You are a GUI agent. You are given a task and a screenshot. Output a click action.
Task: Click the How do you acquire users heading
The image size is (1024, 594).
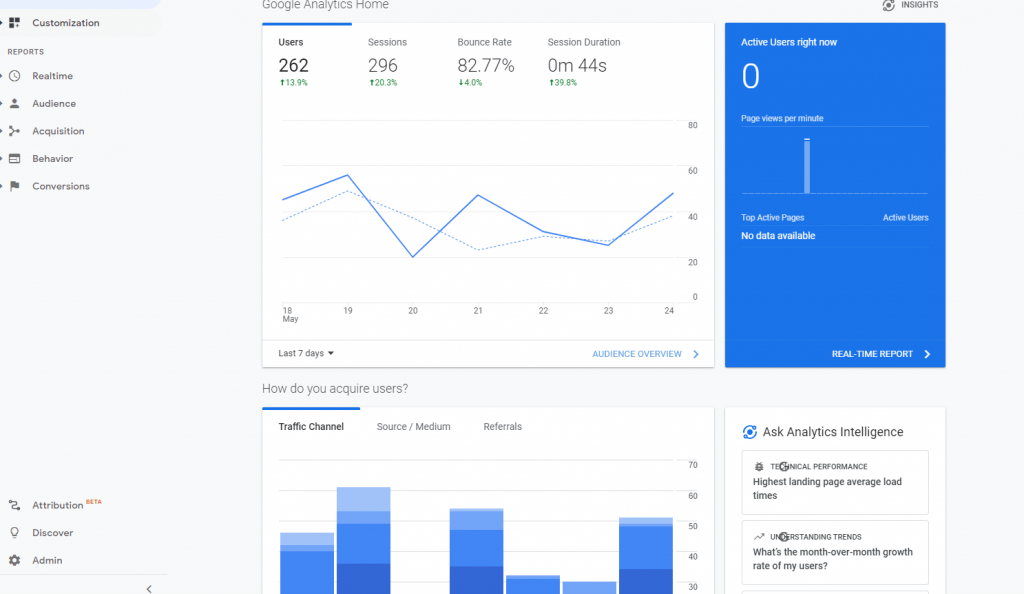[335, 388]
